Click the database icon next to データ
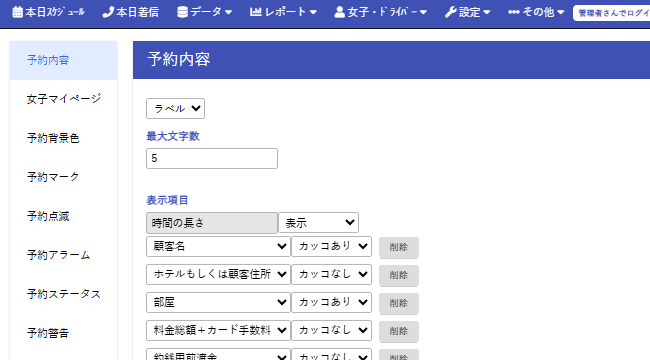The image size is (650, 360). (182, 12)
